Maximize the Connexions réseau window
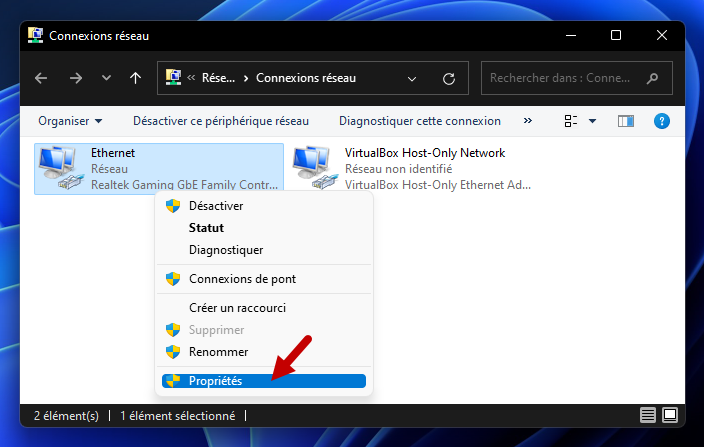The image size is (704, 447). 616,35
